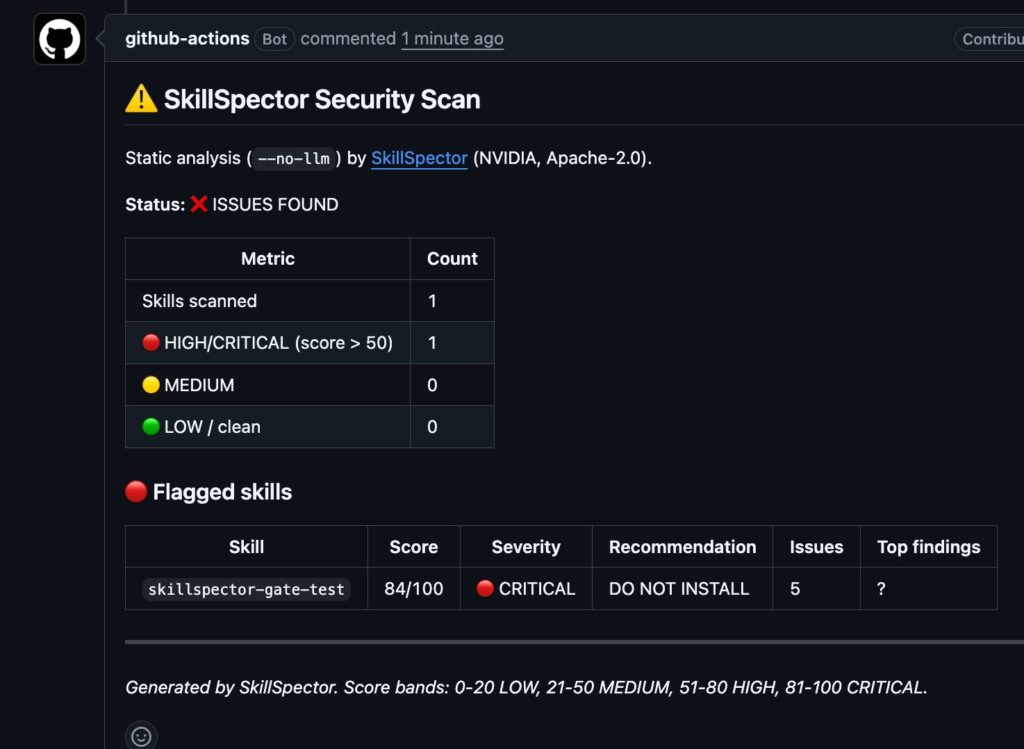Click the Contributor badge at right edge

(x=991, y=39)
